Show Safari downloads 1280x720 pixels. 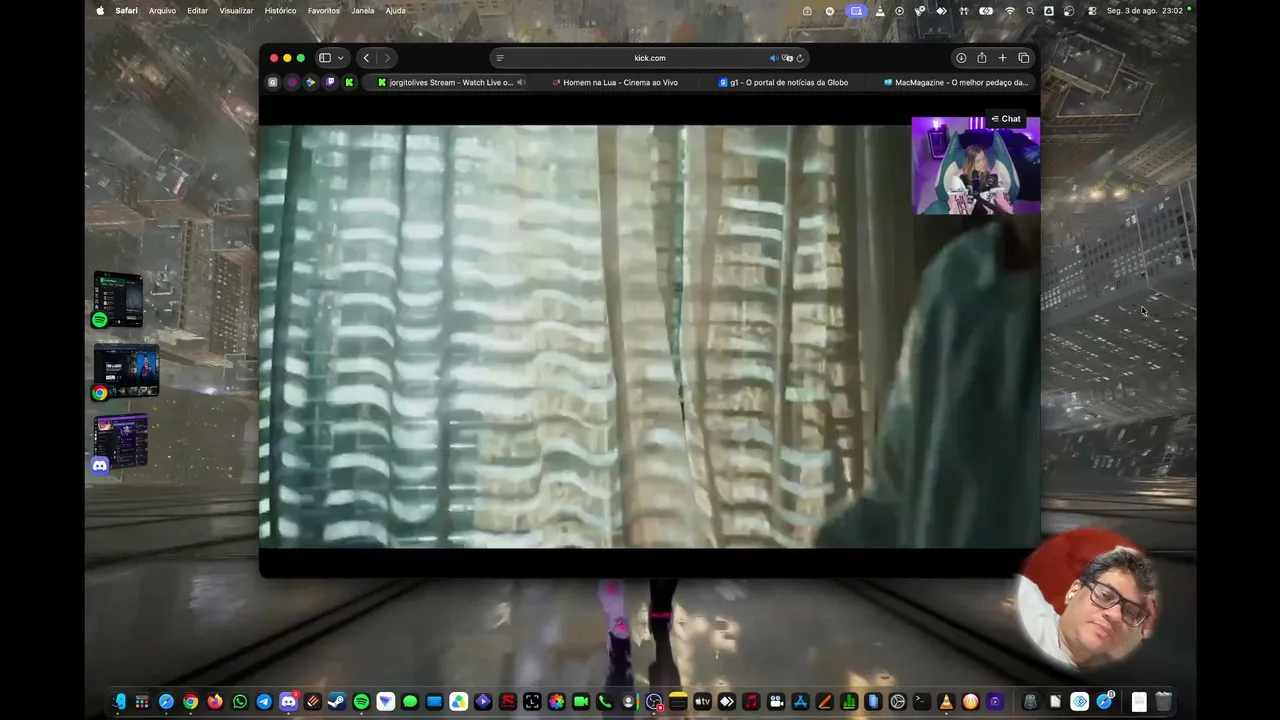(x=961, y=58)
